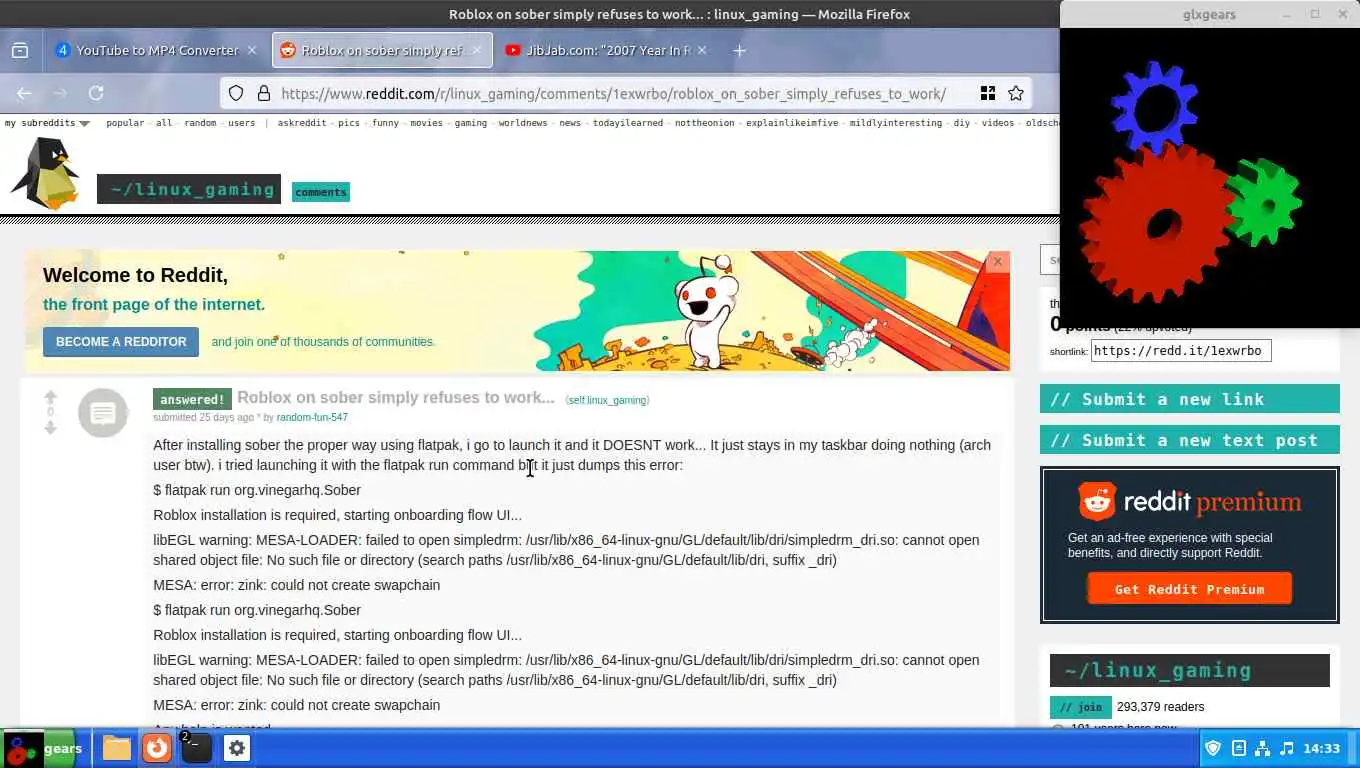Dismiss the Welcome to Reddit banner
The image size is (1360, 768).
click(x=997, y=262)
